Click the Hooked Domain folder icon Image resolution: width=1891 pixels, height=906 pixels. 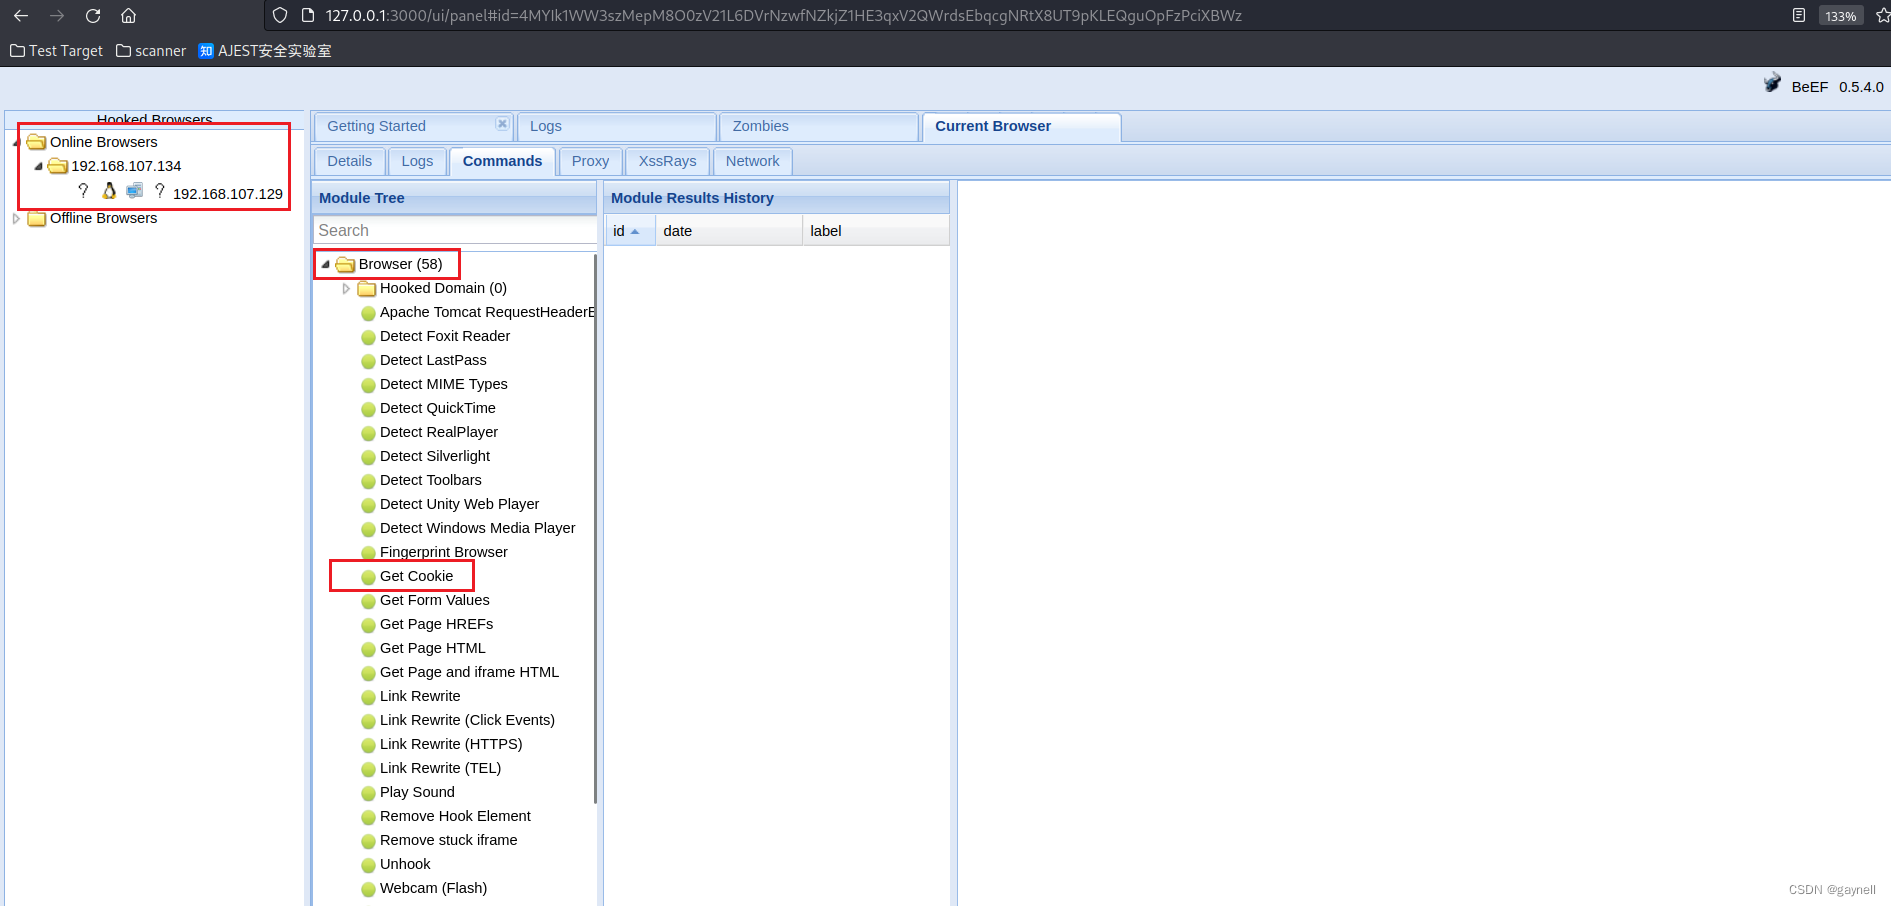point(367,288)
